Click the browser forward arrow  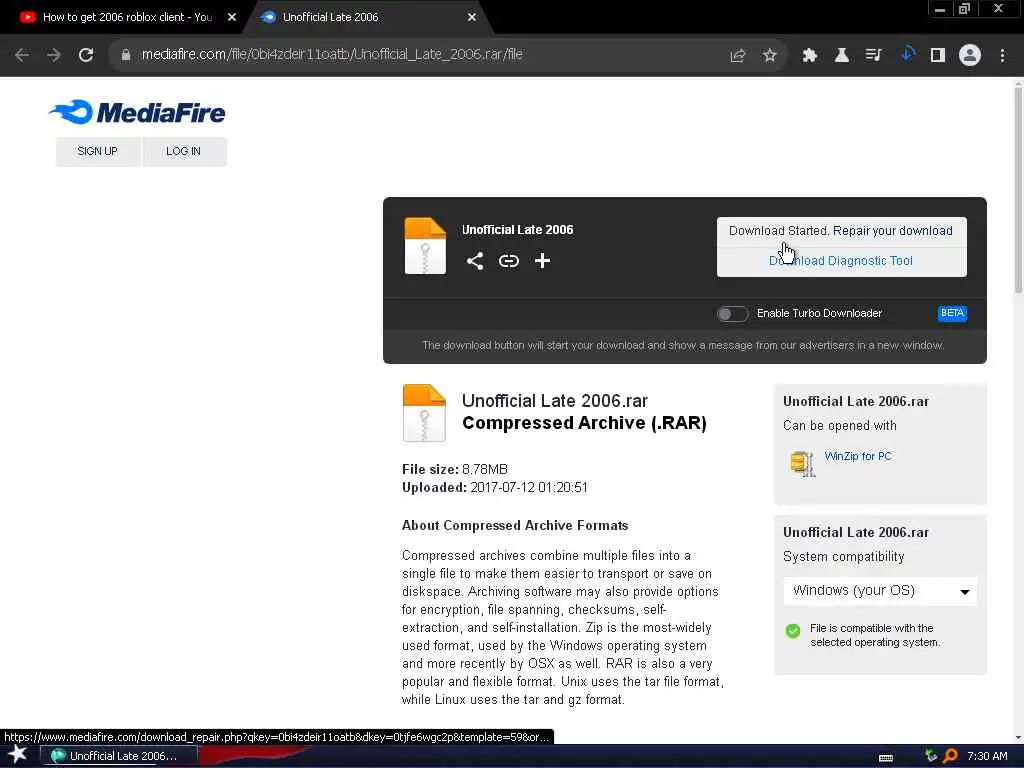coord(54,55)
